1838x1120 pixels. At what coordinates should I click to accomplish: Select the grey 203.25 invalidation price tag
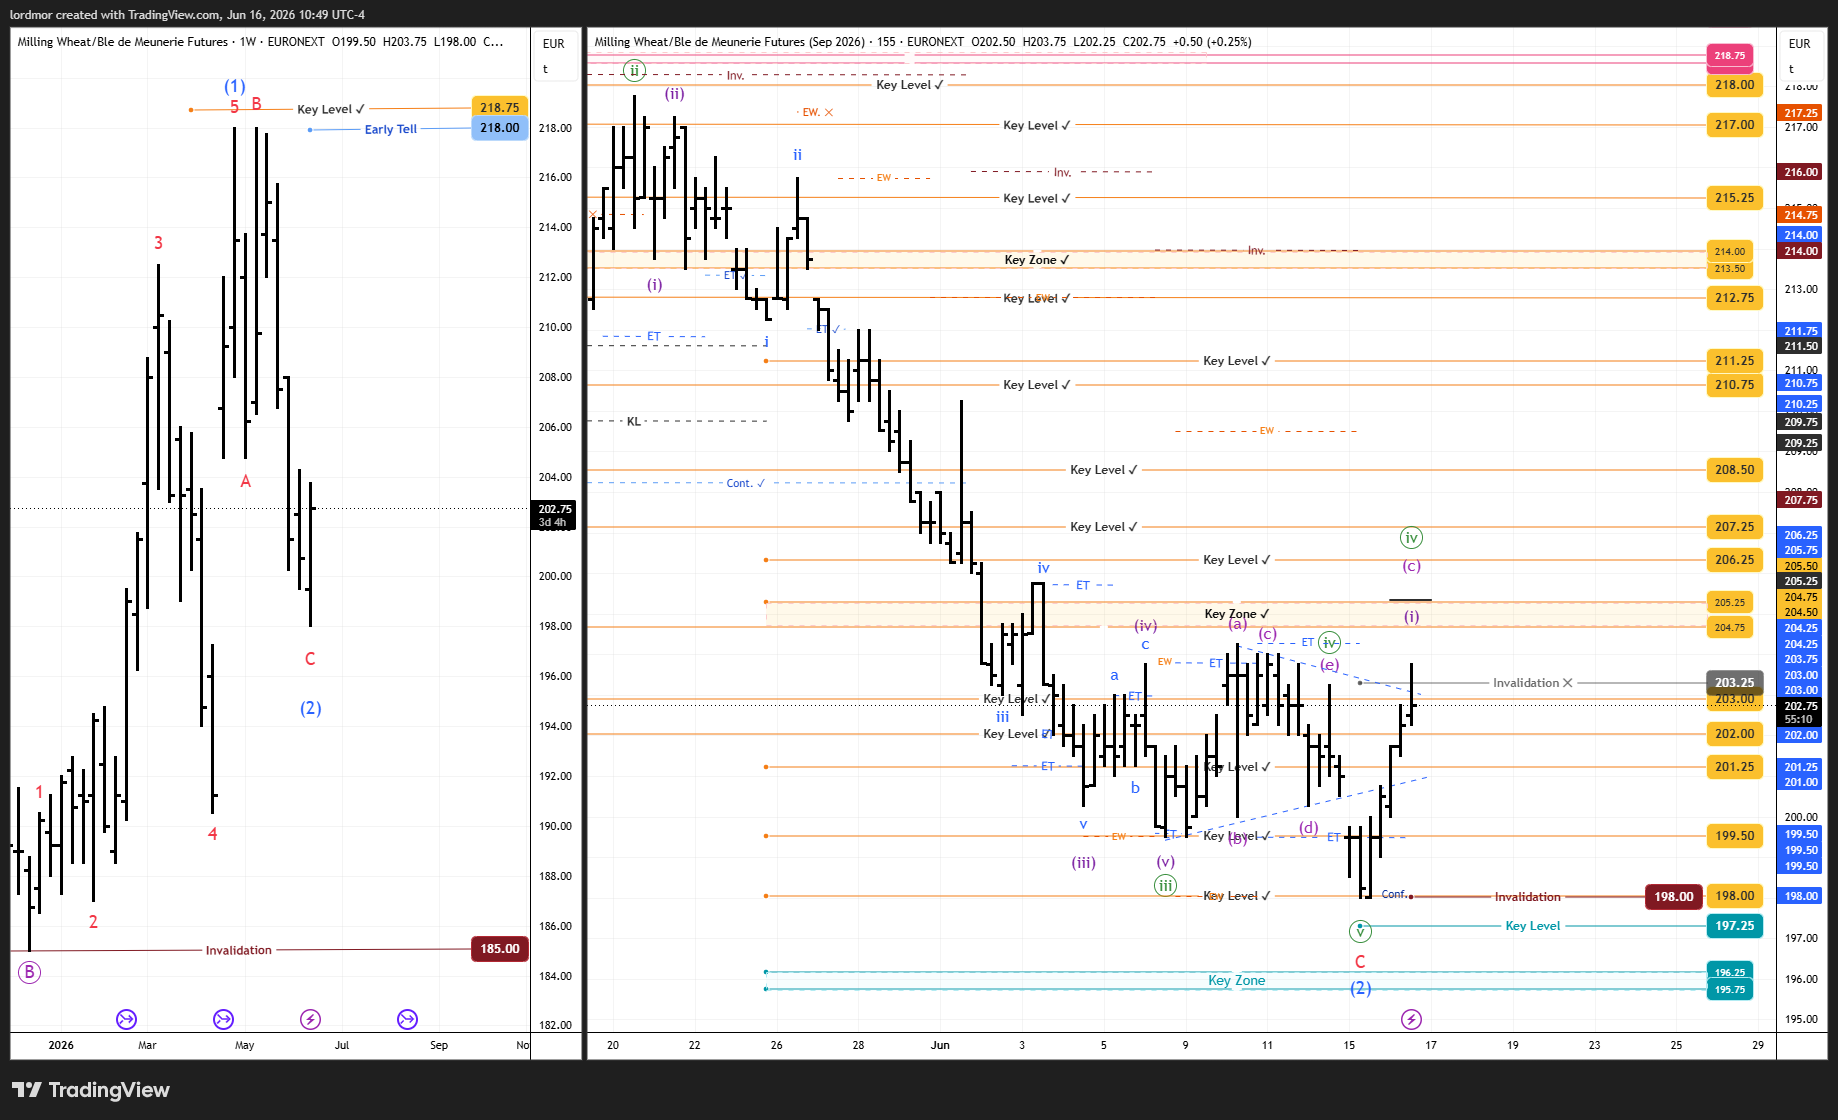click(x=1734, y=683)
